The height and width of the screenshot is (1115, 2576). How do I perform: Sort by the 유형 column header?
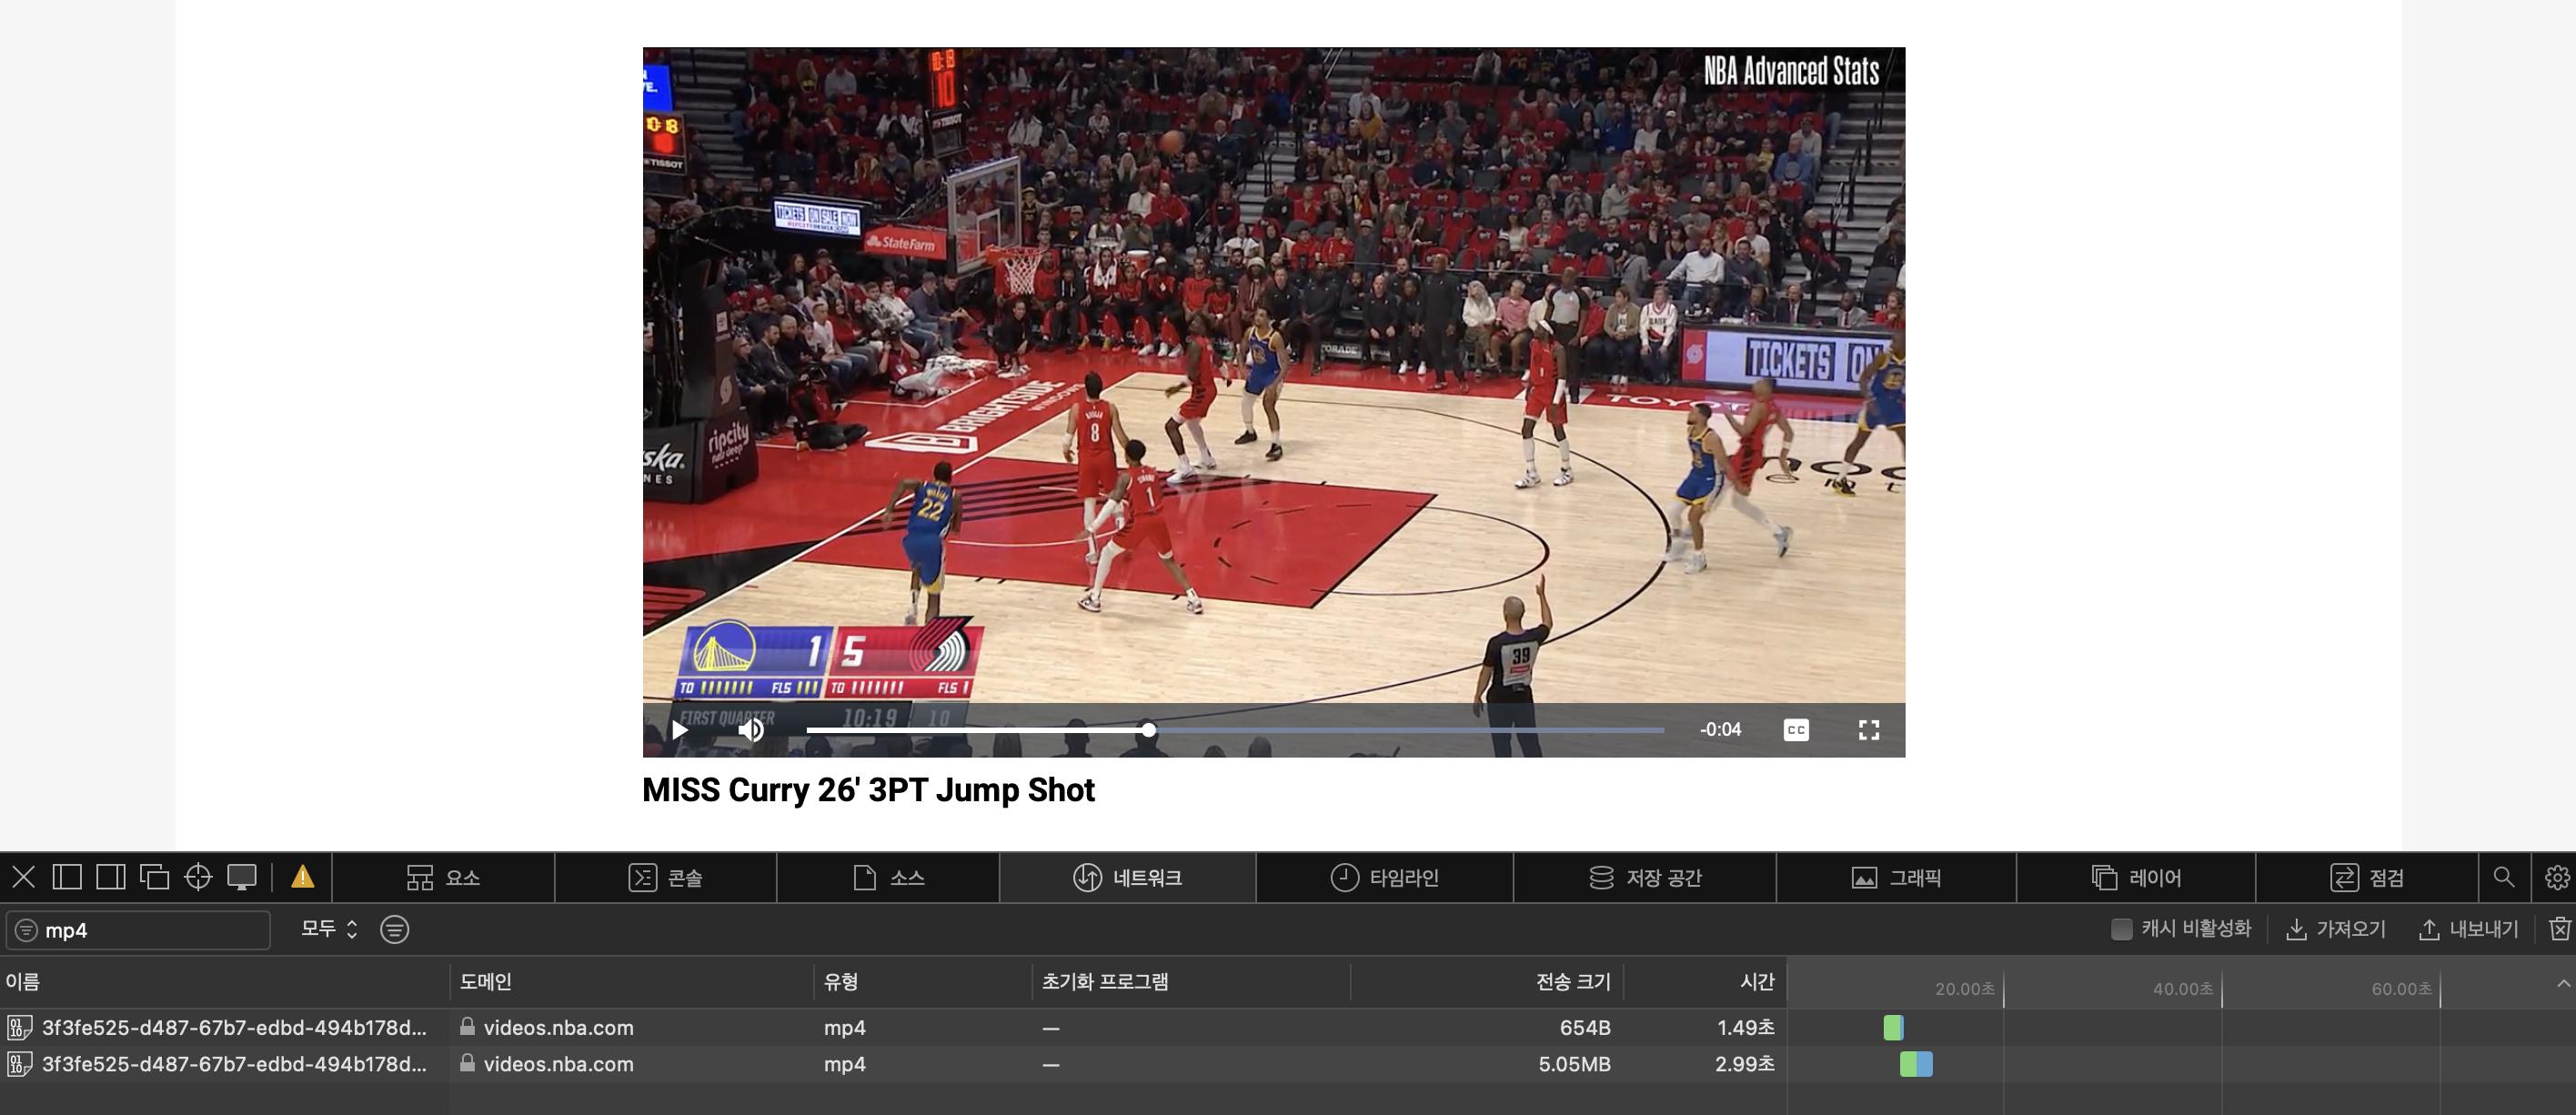[x=923, y=981]
